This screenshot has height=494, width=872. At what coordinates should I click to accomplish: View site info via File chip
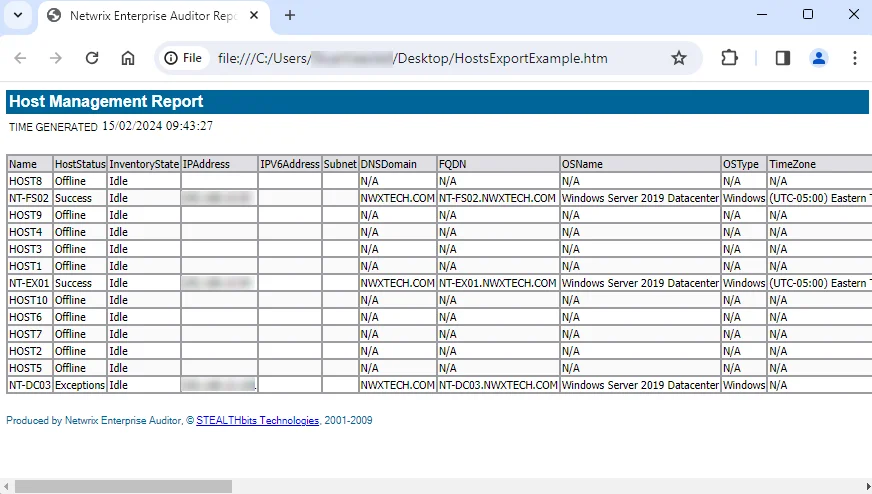tap(184, 58)
